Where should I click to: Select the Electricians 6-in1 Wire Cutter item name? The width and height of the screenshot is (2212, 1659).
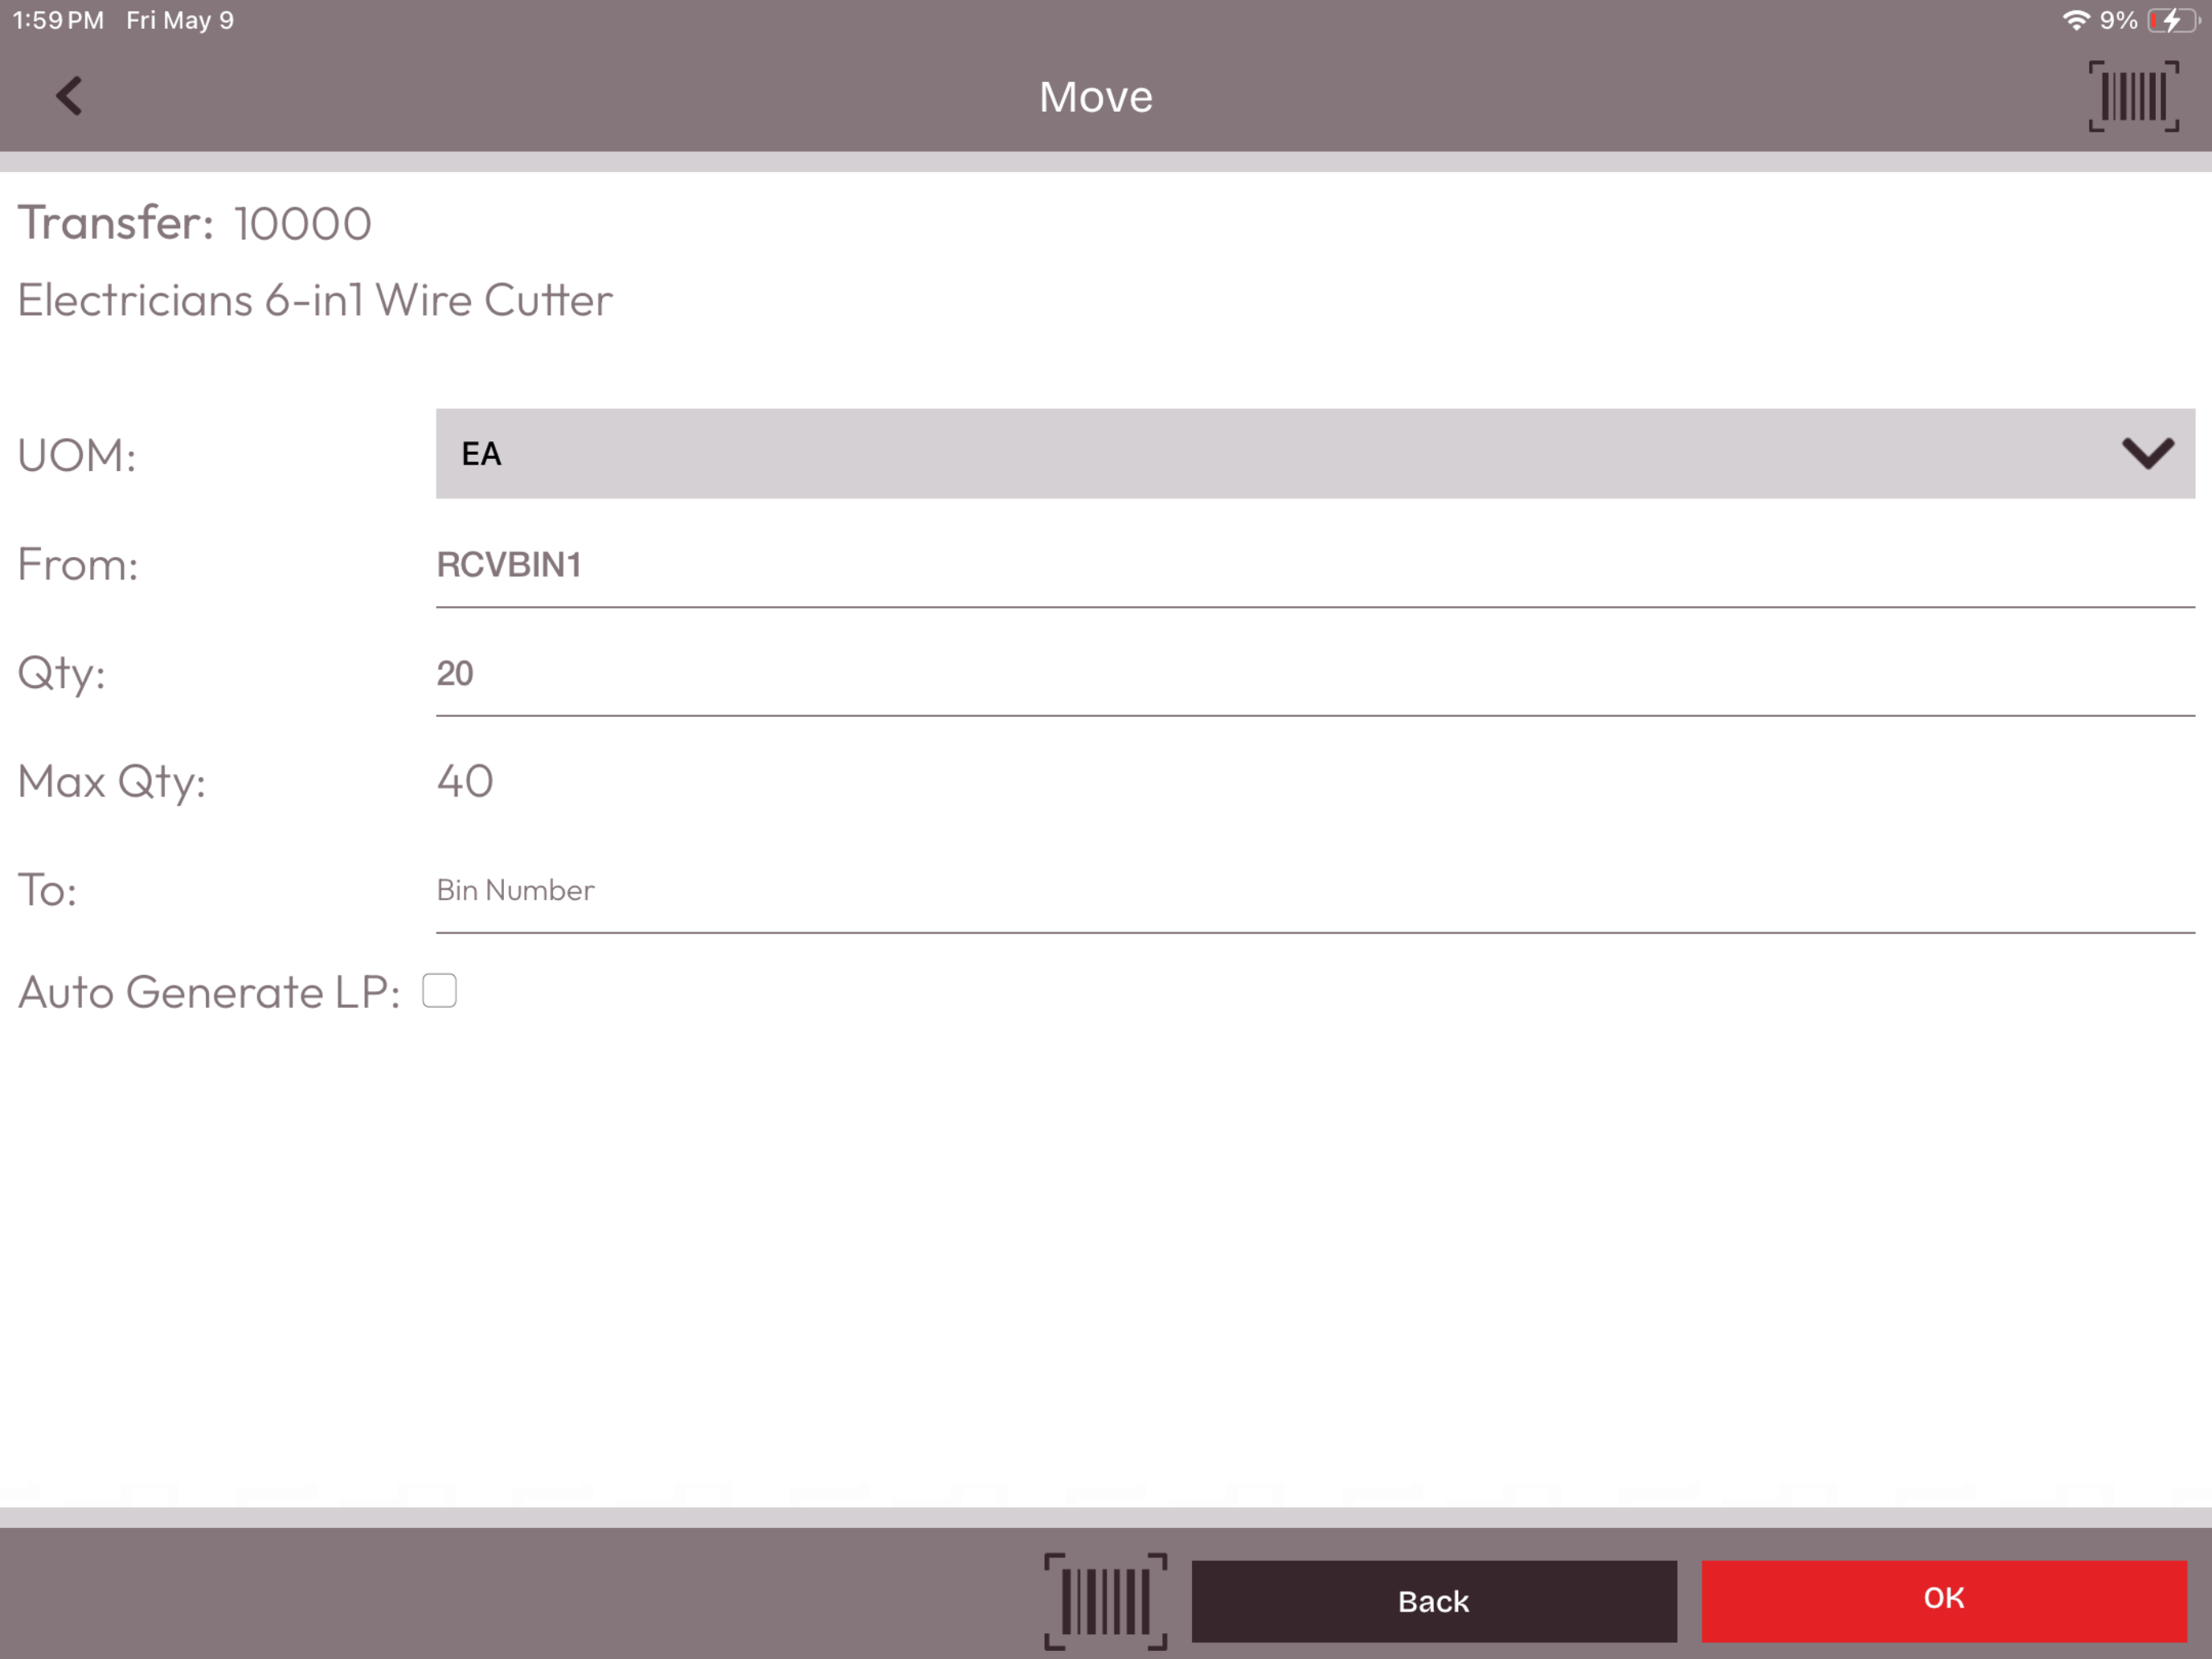pos(315,300)
